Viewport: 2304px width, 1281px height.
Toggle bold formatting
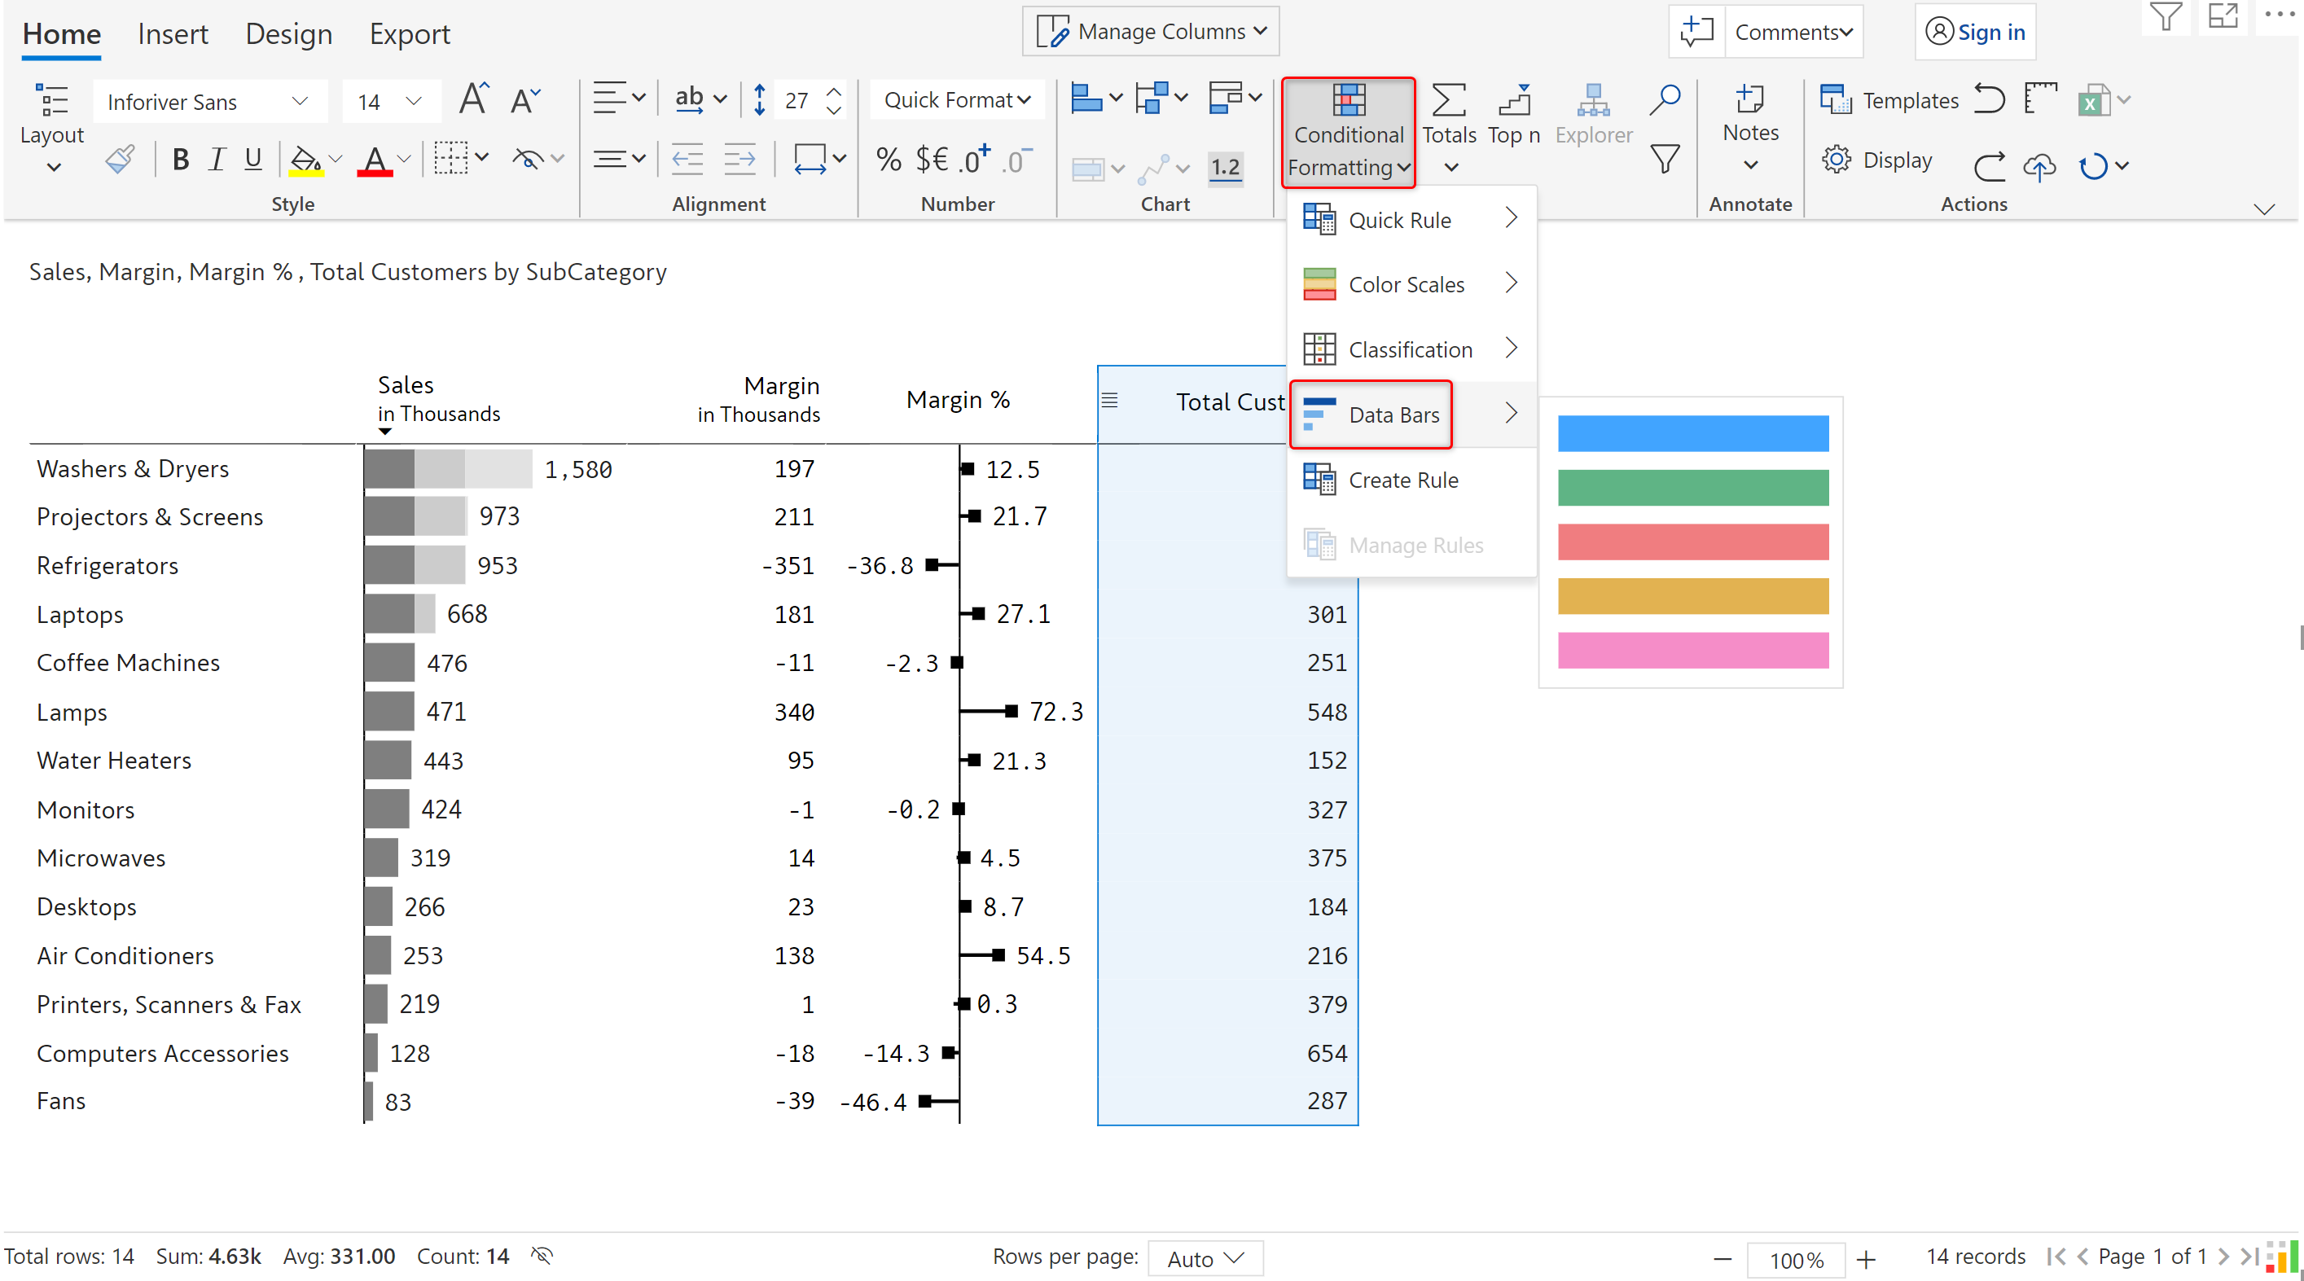pyautogui.click(x=180, y=160)
